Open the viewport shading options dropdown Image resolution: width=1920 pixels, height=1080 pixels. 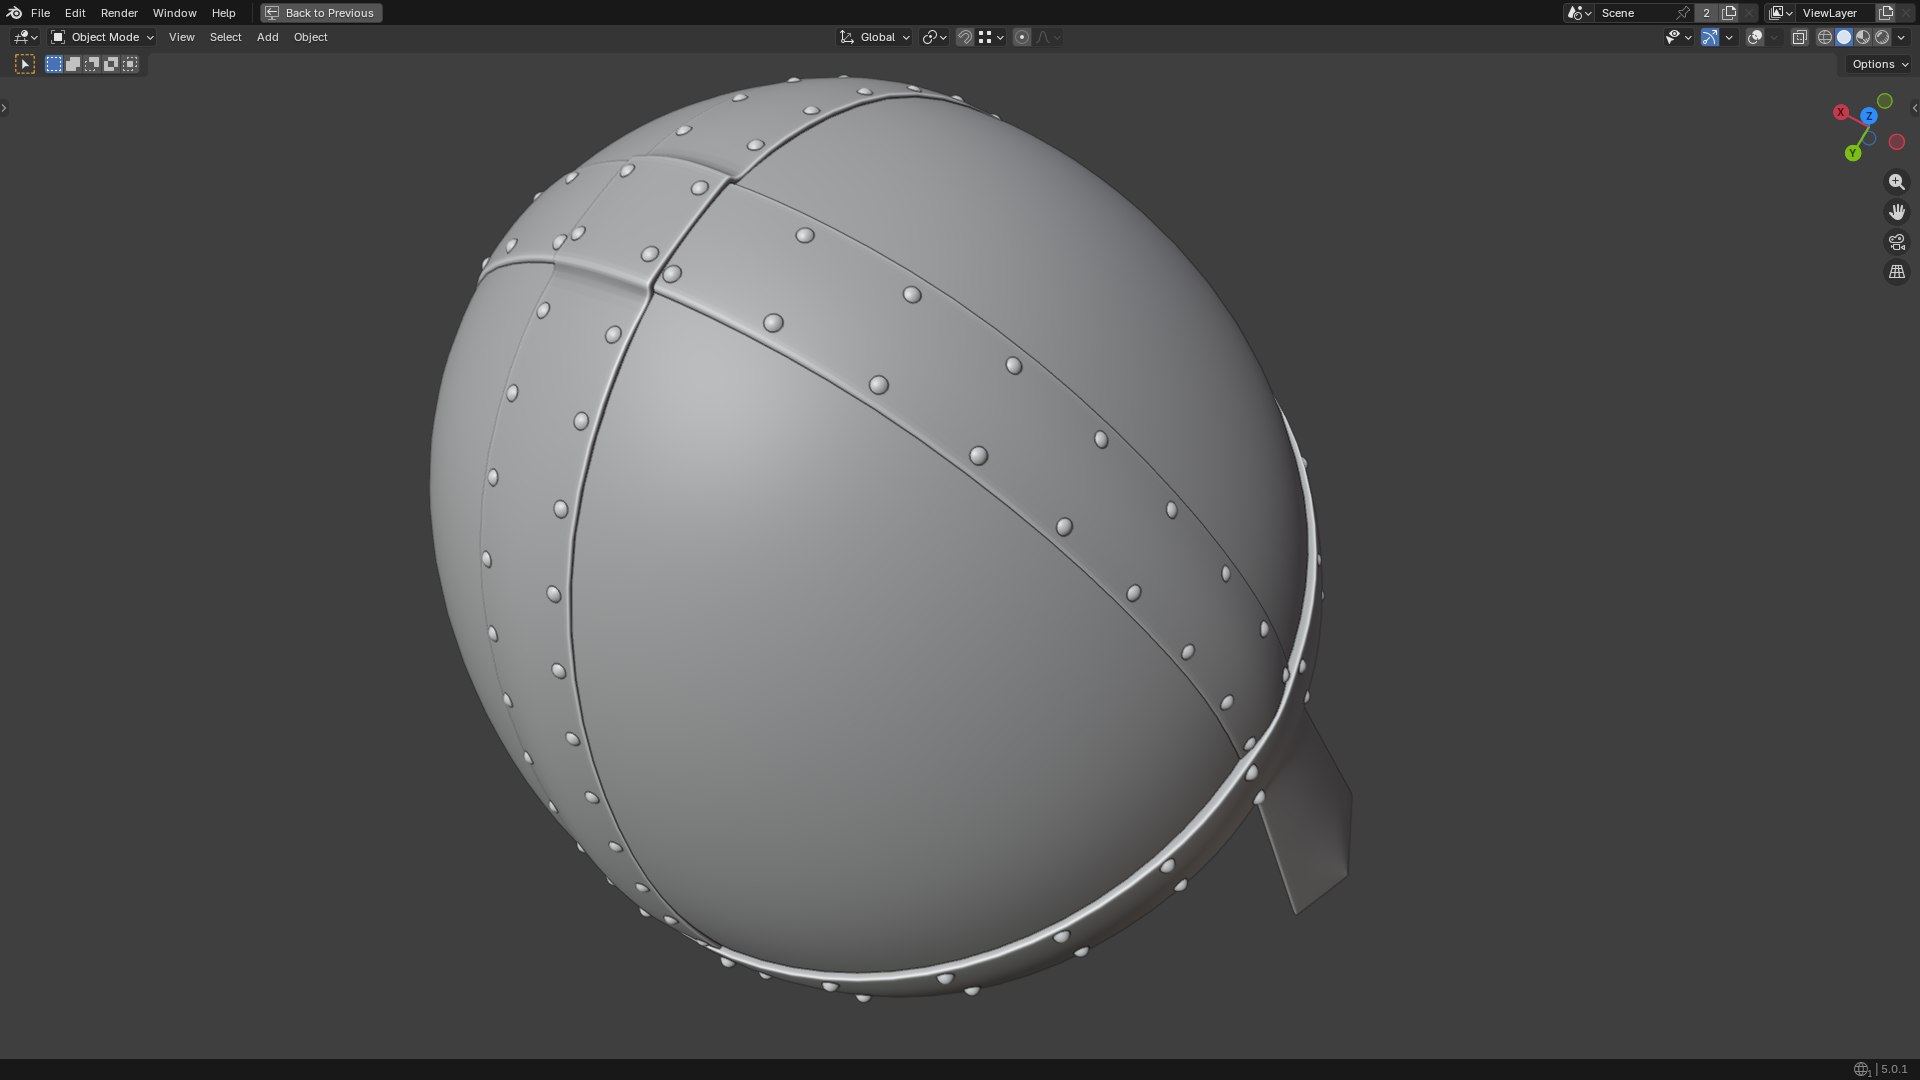[1900, 37]
